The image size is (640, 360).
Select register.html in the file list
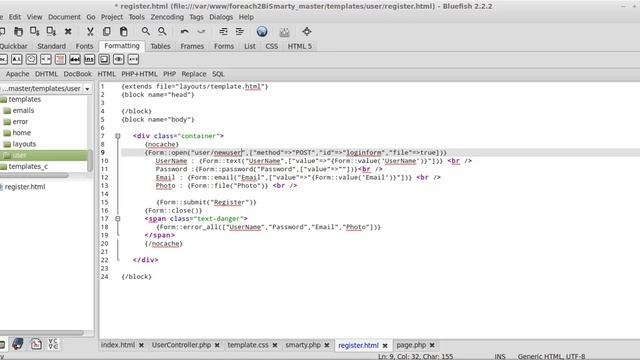click(25, 187)
